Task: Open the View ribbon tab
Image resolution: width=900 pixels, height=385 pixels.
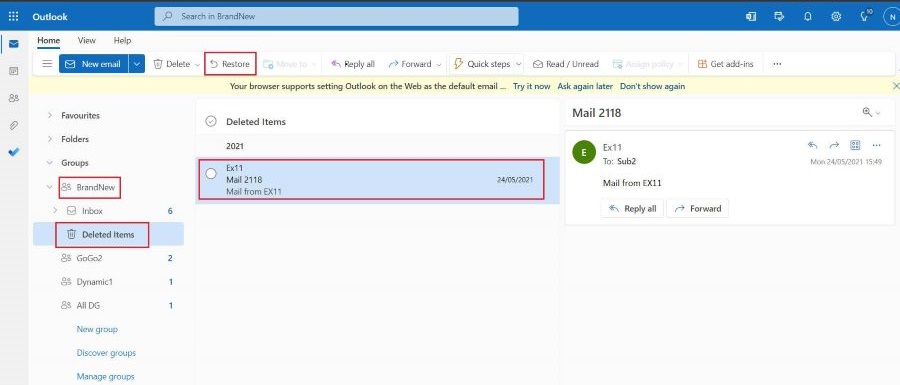Action: (87, 40)
